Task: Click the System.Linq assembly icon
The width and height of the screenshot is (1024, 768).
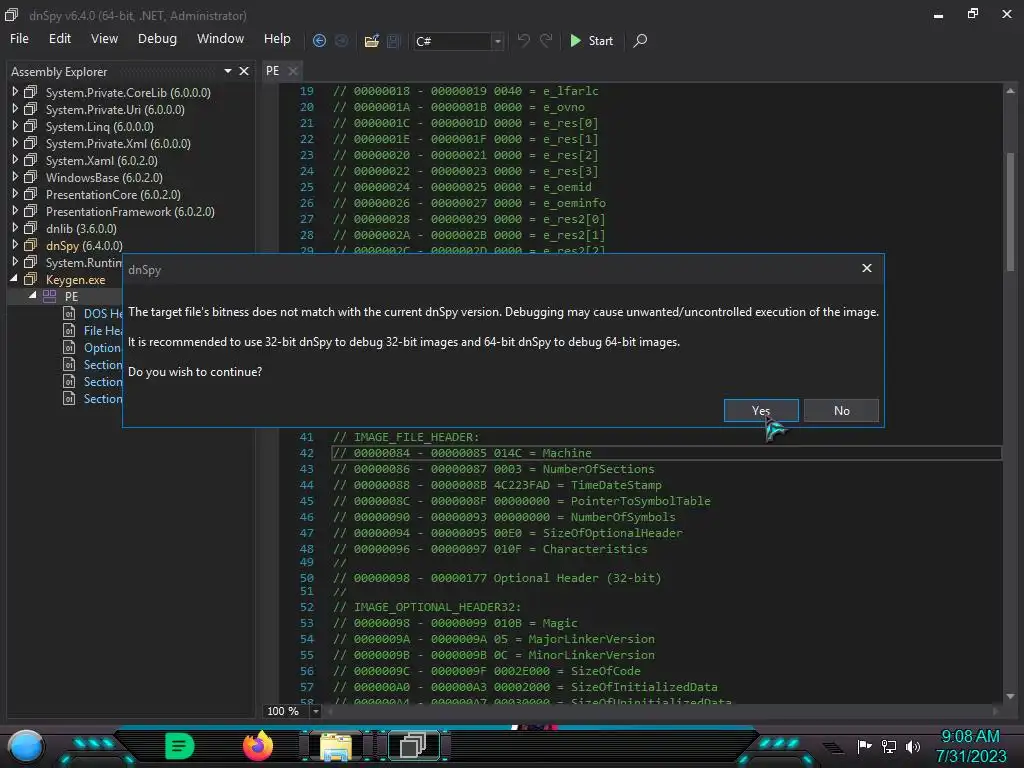Action: (31, 126)
